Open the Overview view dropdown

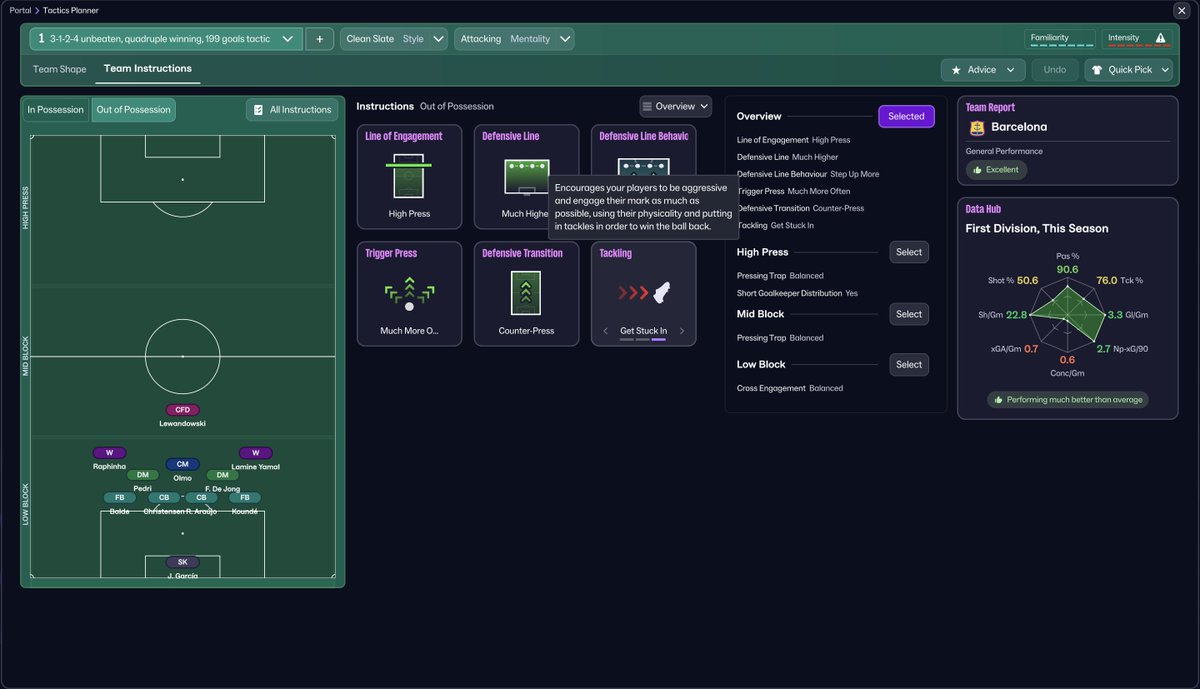point(675,106)
